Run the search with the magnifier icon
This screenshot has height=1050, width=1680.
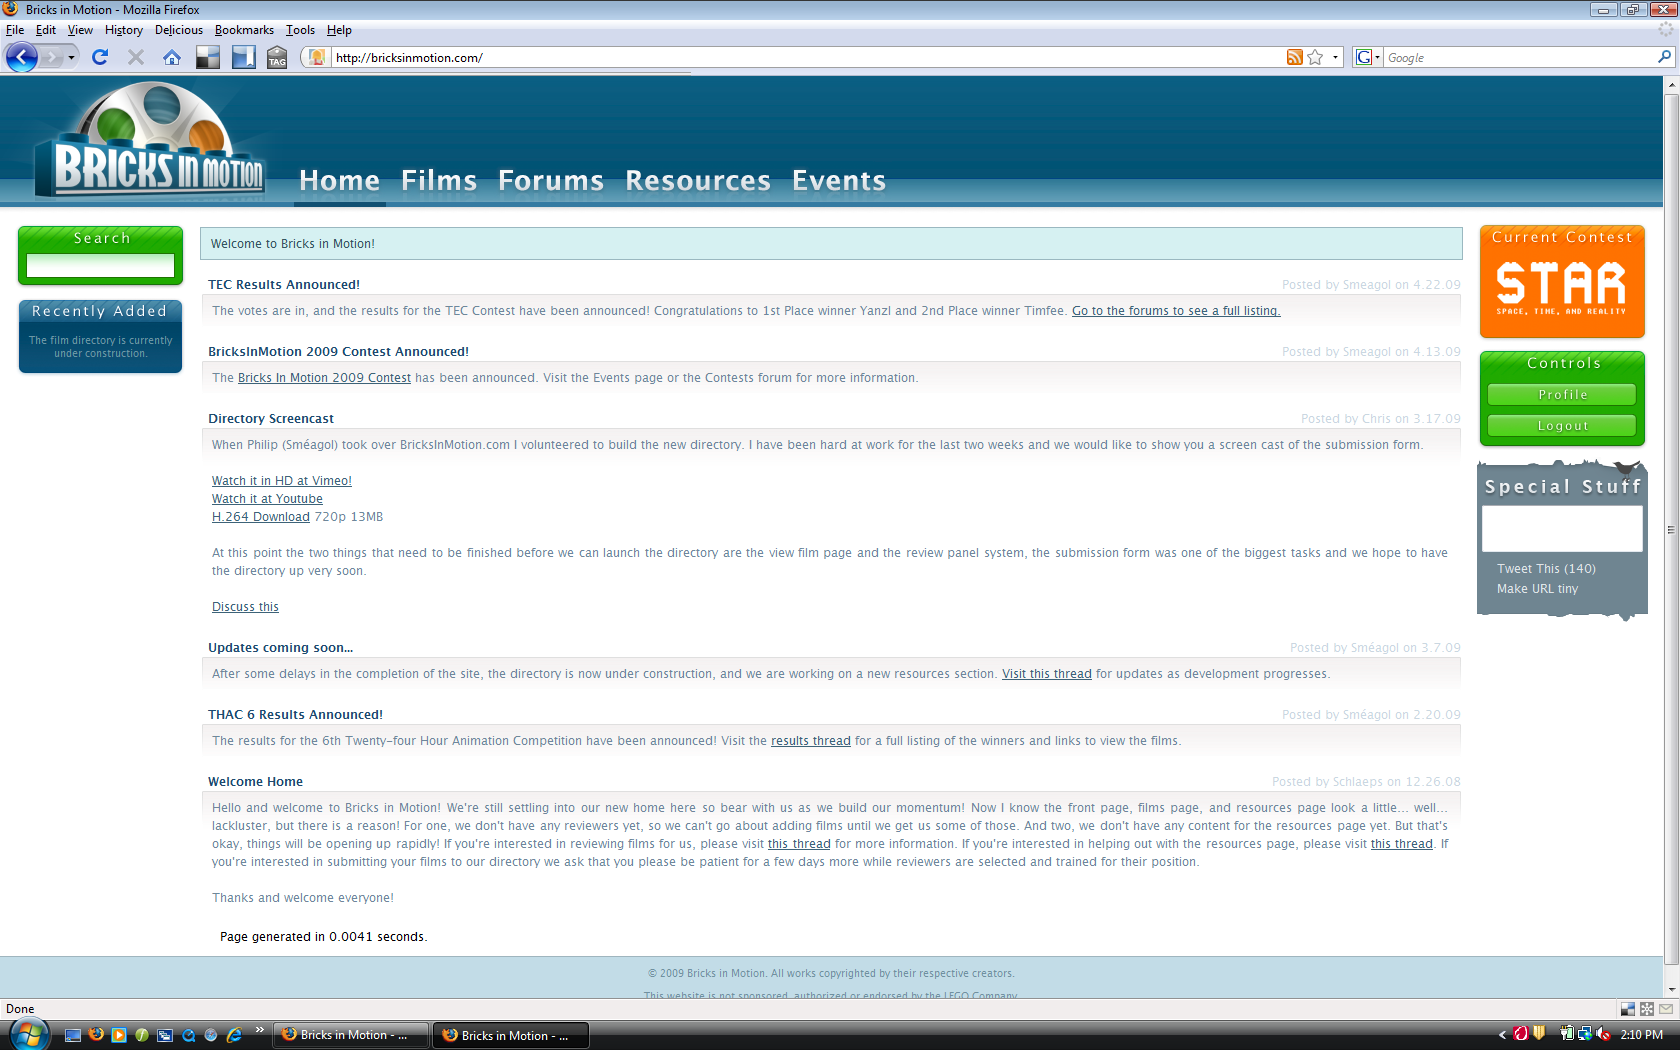(1664, 57)
